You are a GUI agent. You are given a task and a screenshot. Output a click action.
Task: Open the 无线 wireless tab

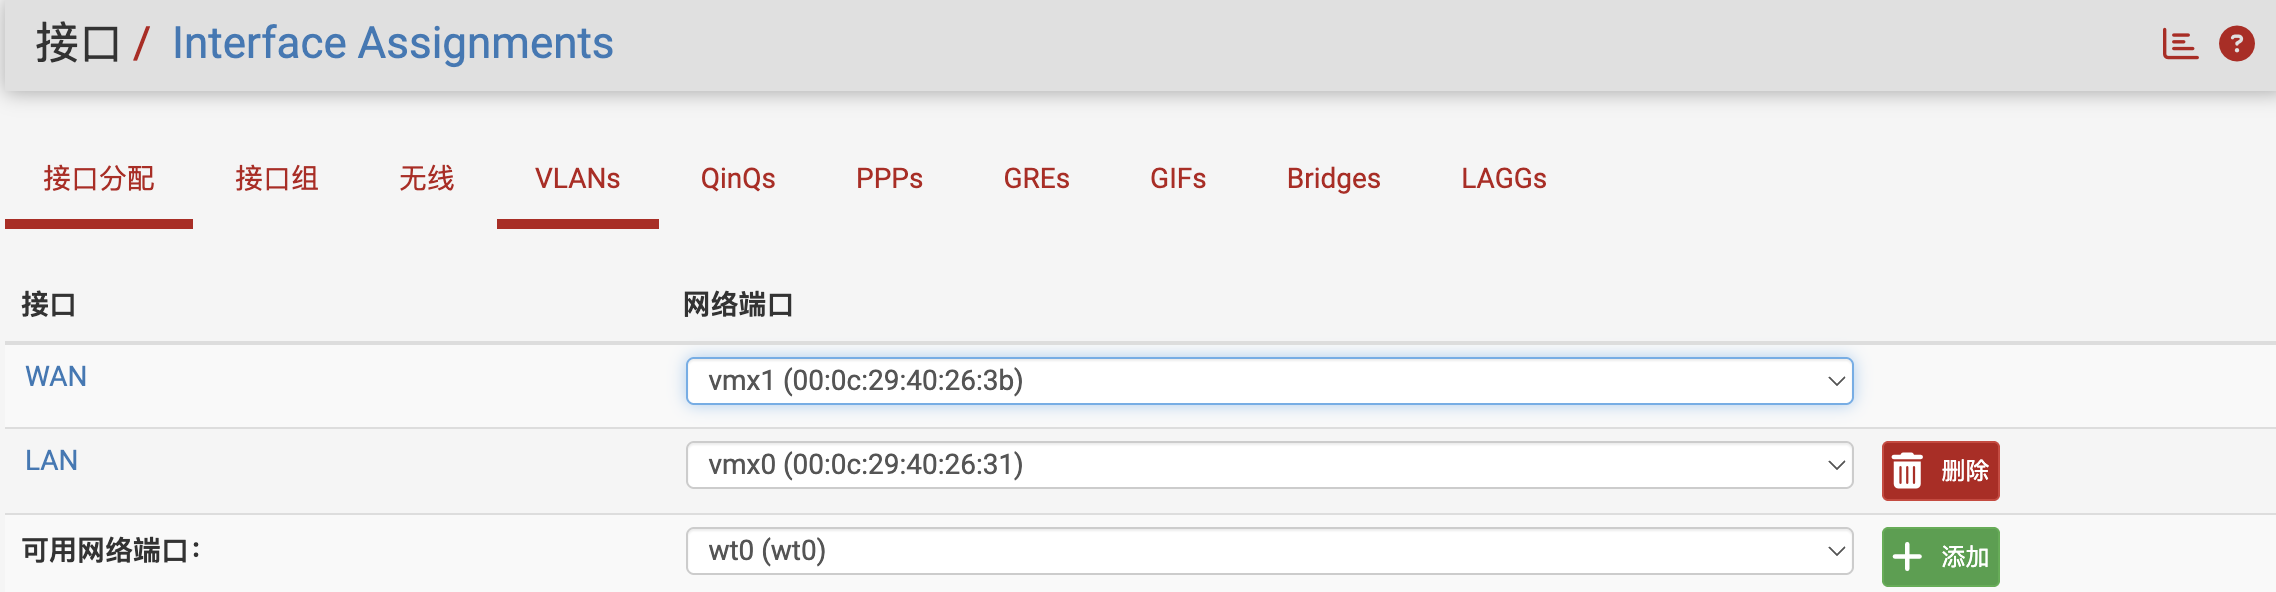(x=427, y=179)
